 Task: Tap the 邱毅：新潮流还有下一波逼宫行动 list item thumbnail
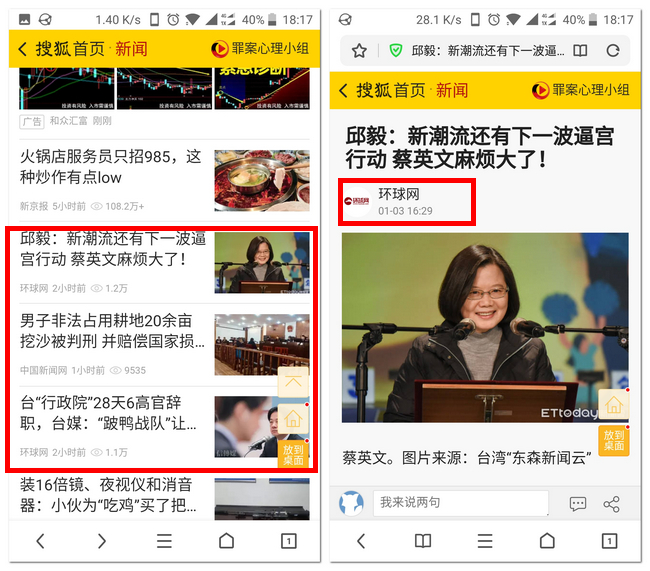pos(261,262)
